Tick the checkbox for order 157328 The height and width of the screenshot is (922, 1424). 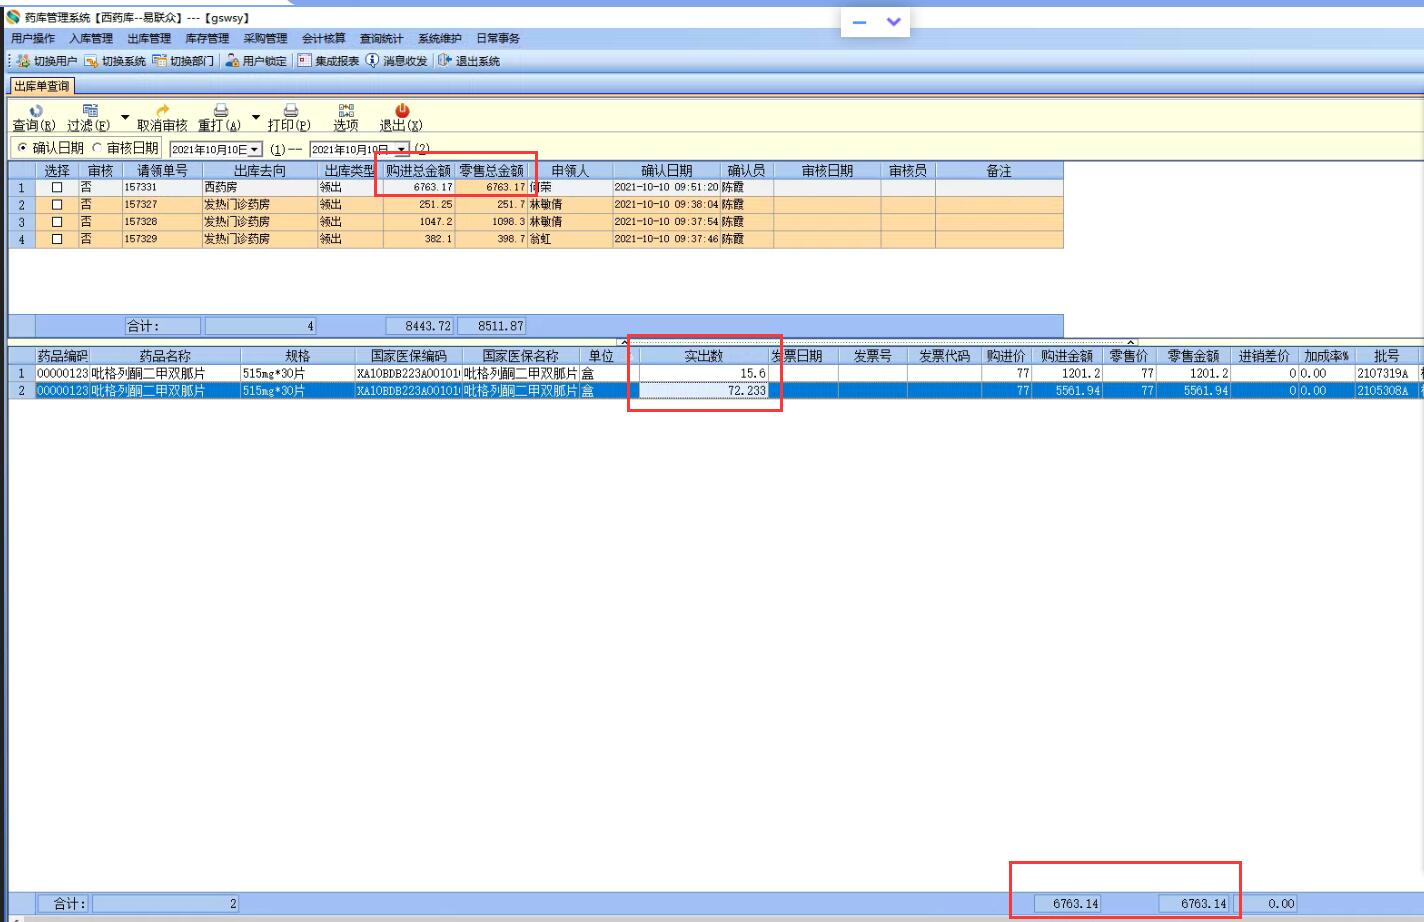57,222
